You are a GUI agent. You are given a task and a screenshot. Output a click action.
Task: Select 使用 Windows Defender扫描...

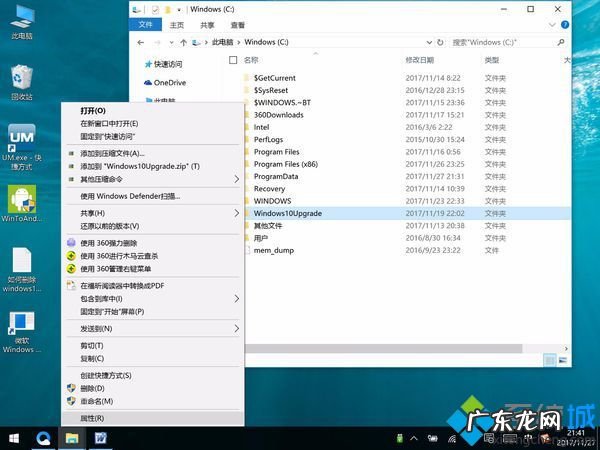tap(153, 196)
